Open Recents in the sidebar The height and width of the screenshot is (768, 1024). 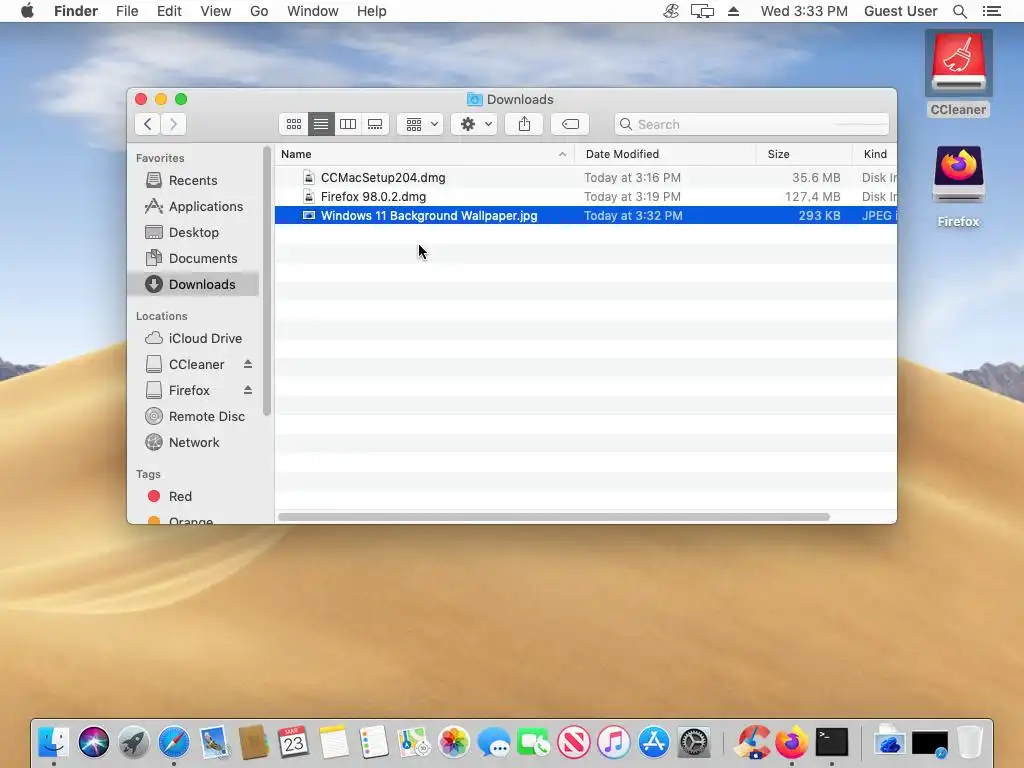click(x=193, y=180)
